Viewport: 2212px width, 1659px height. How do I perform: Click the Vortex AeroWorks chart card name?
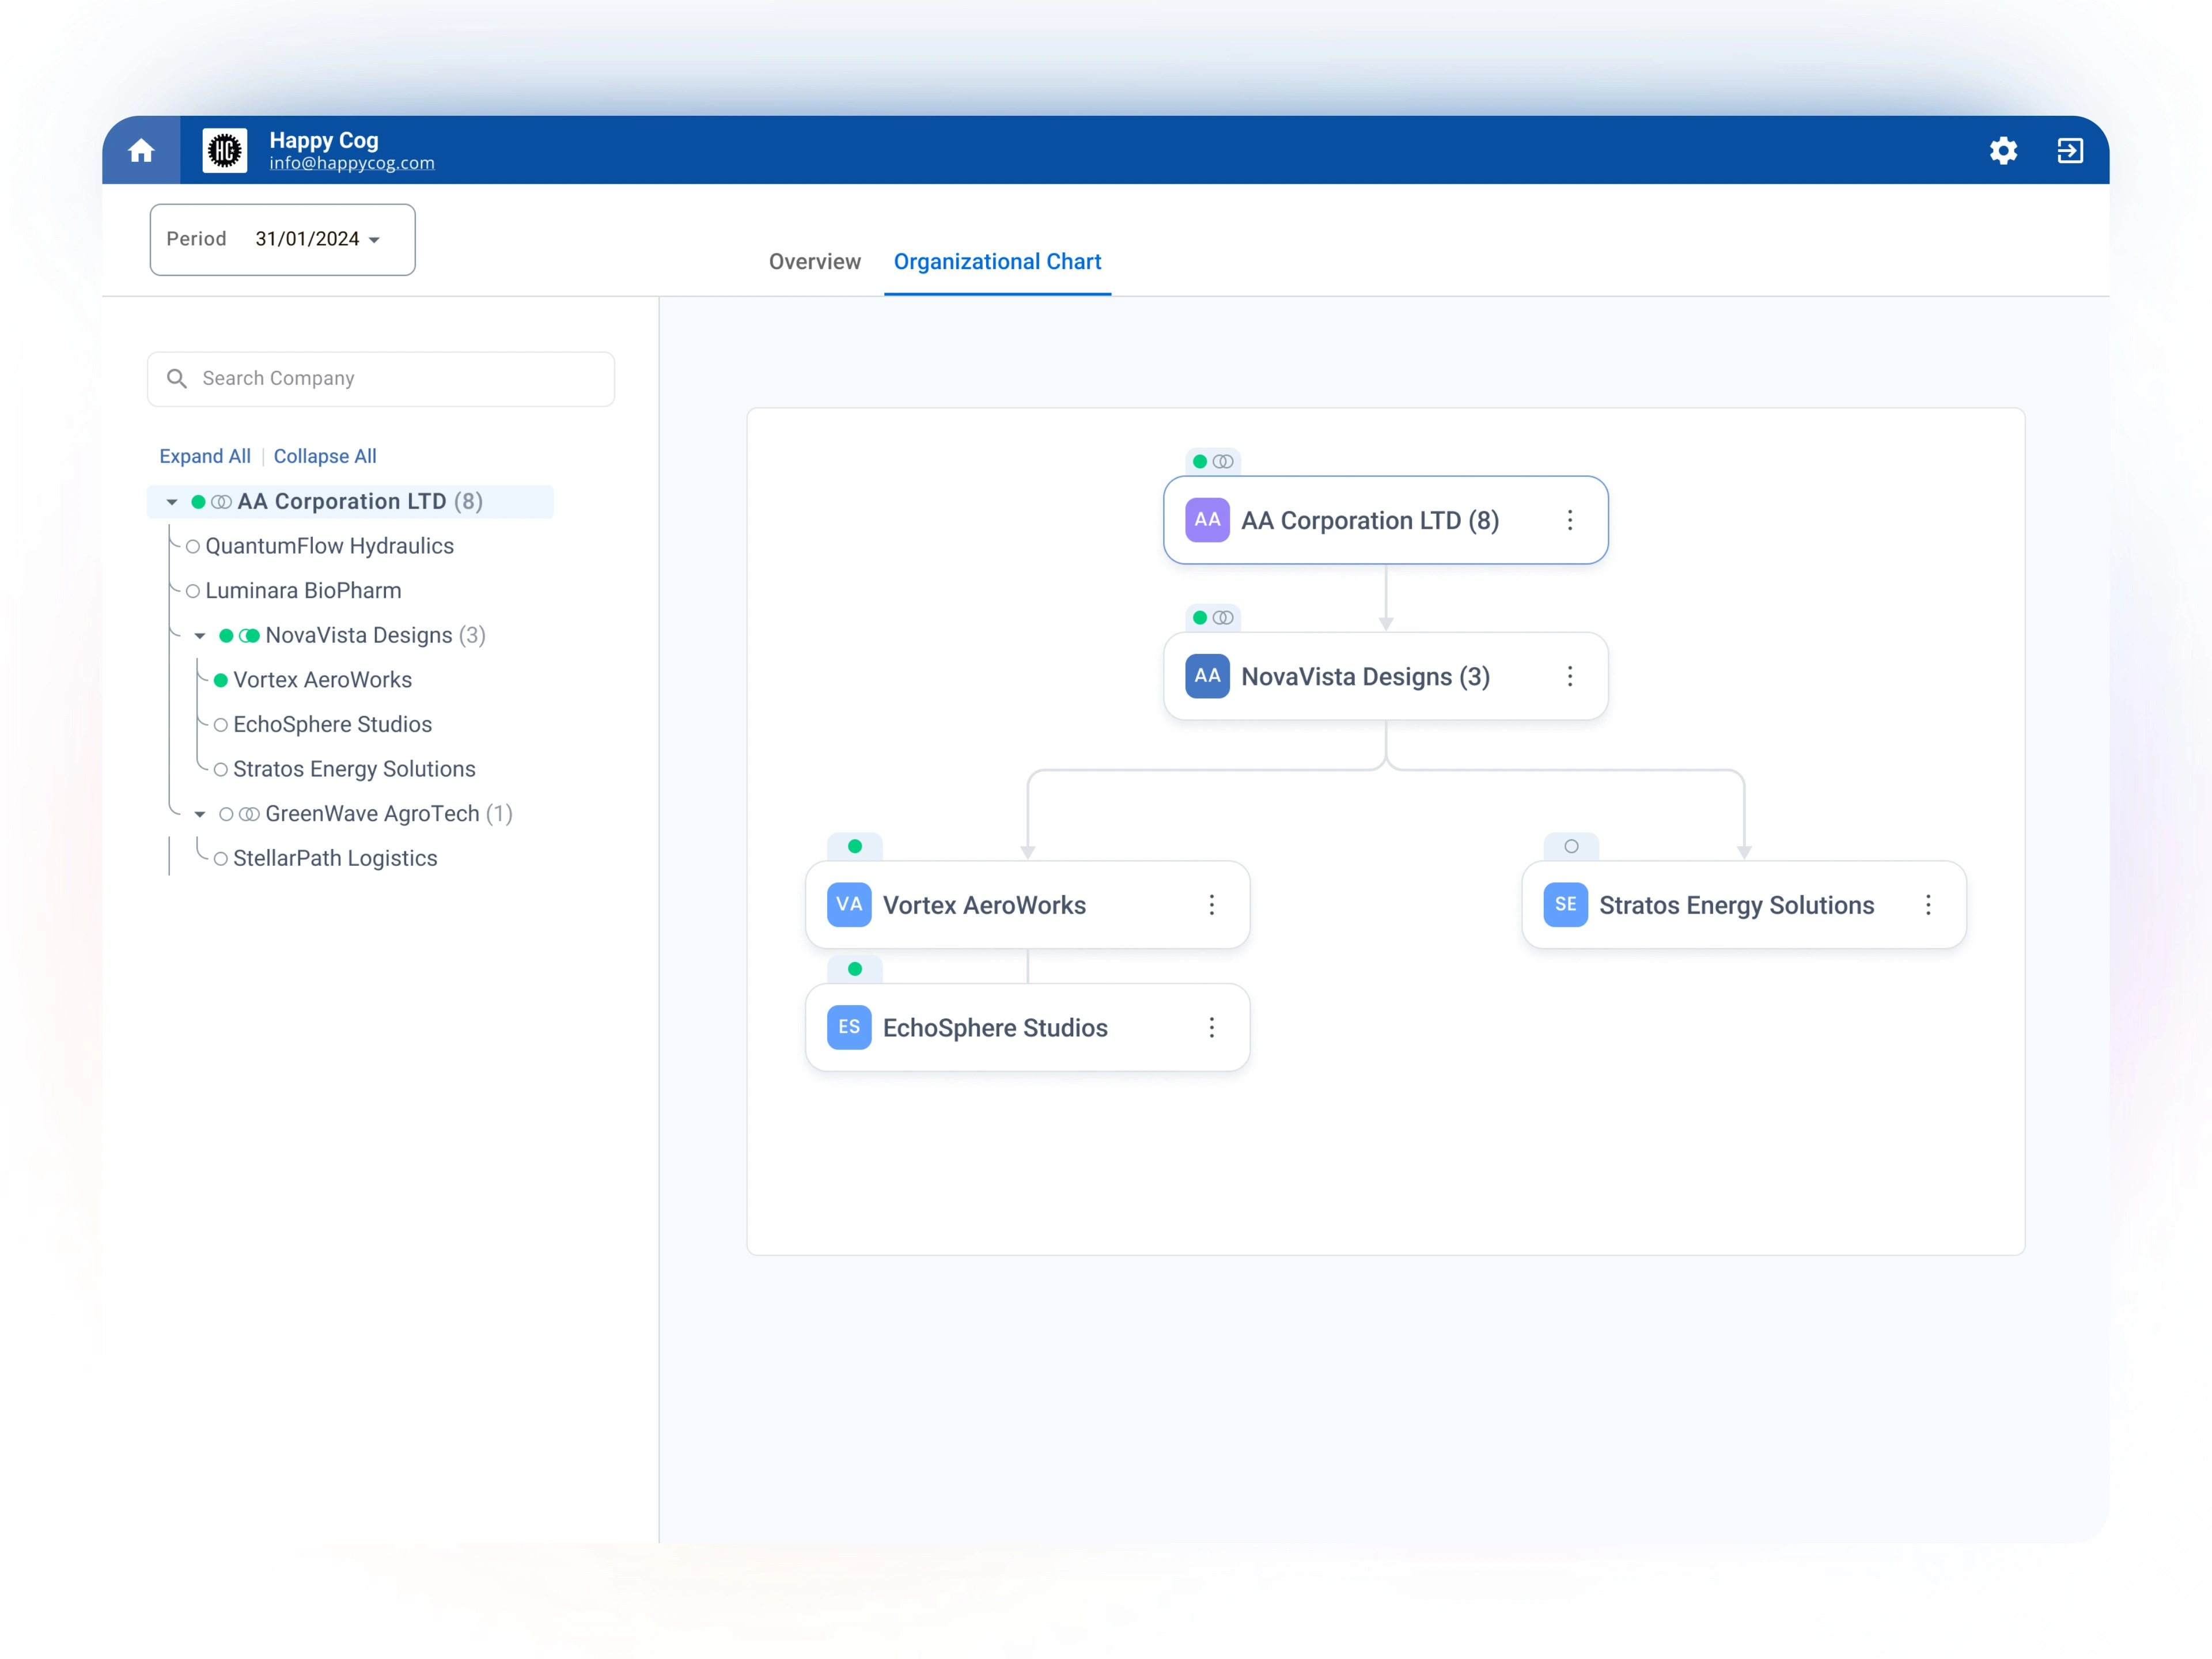984,905
